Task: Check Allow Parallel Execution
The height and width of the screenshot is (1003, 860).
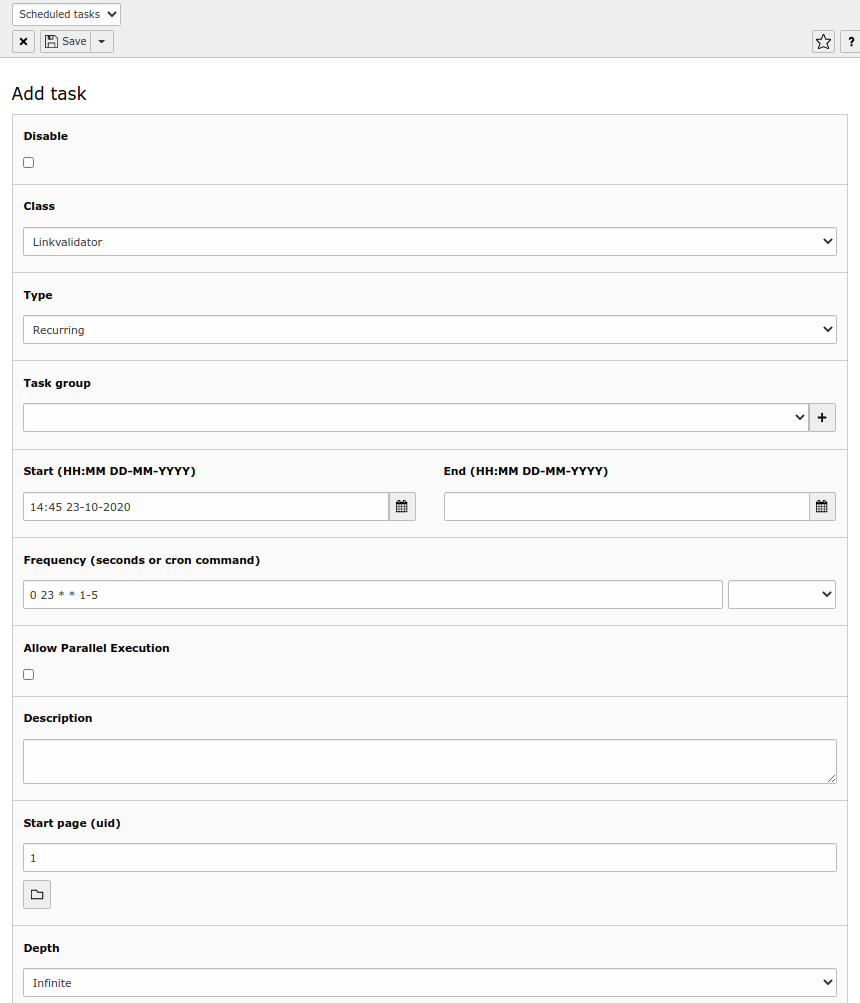Action: pos(28,674)
